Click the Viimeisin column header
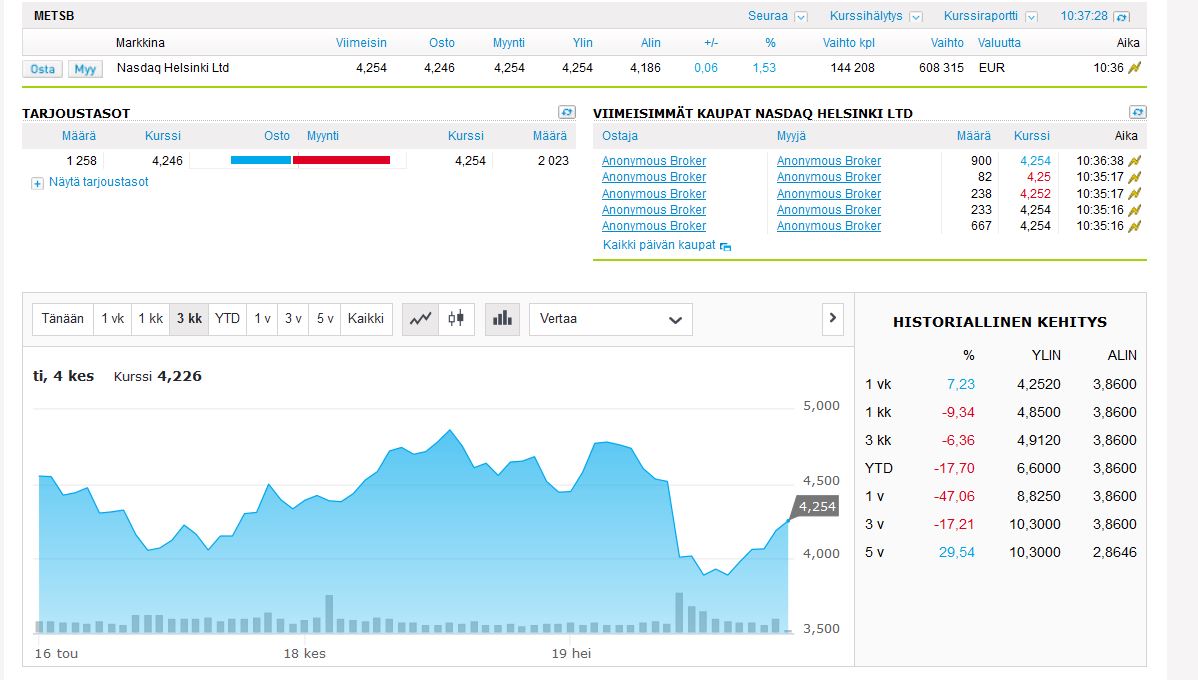The image size is (1198, 680). coord(361,44)
